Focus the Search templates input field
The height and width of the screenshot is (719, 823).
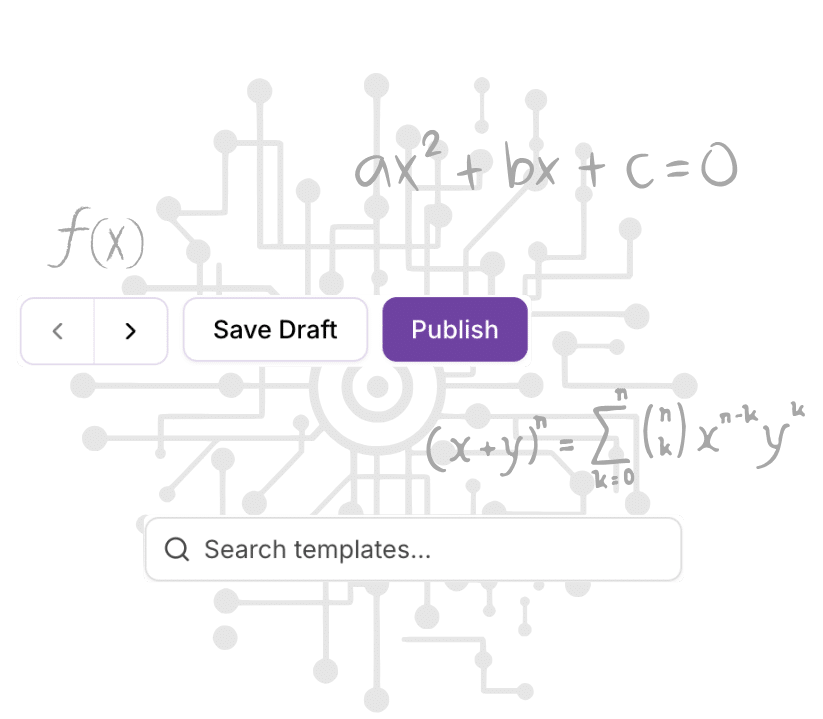413,549
